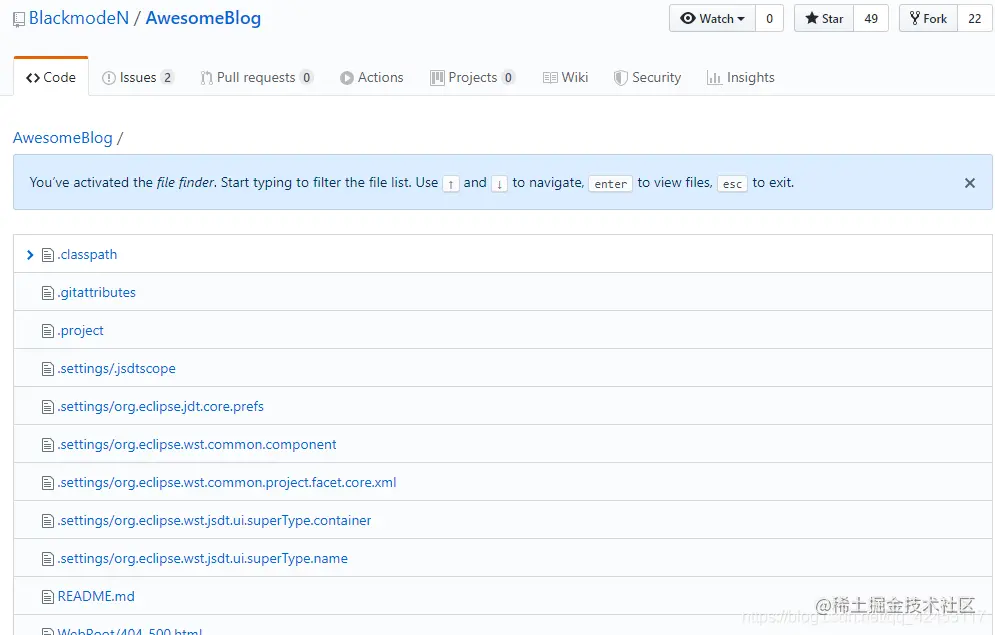
Task: Open the Actions tab
Action: 371,77
